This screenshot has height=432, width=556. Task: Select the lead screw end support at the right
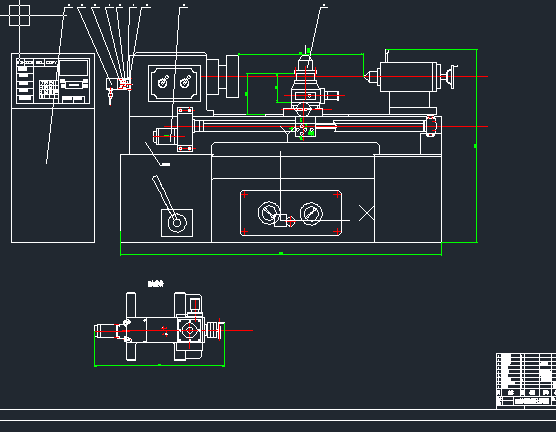click(431, 126)
